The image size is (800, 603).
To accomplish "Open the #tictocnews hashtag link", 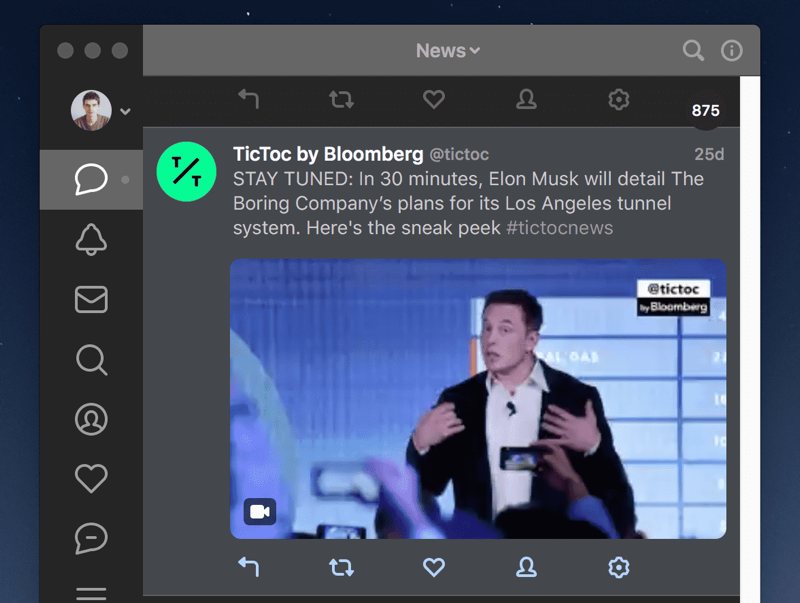I will (x=560, y=228).
